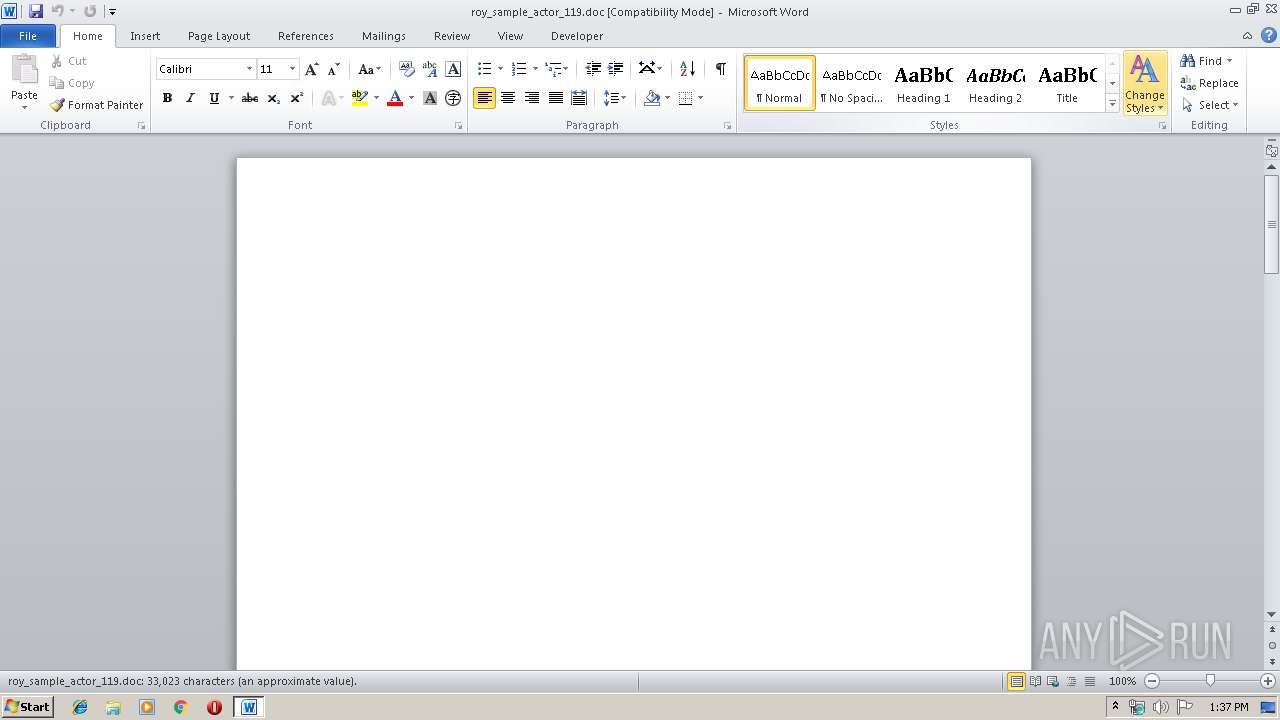Screen dimensions: 1280x720
Task: Toggle Underline formatting
Action: [213, 98]
